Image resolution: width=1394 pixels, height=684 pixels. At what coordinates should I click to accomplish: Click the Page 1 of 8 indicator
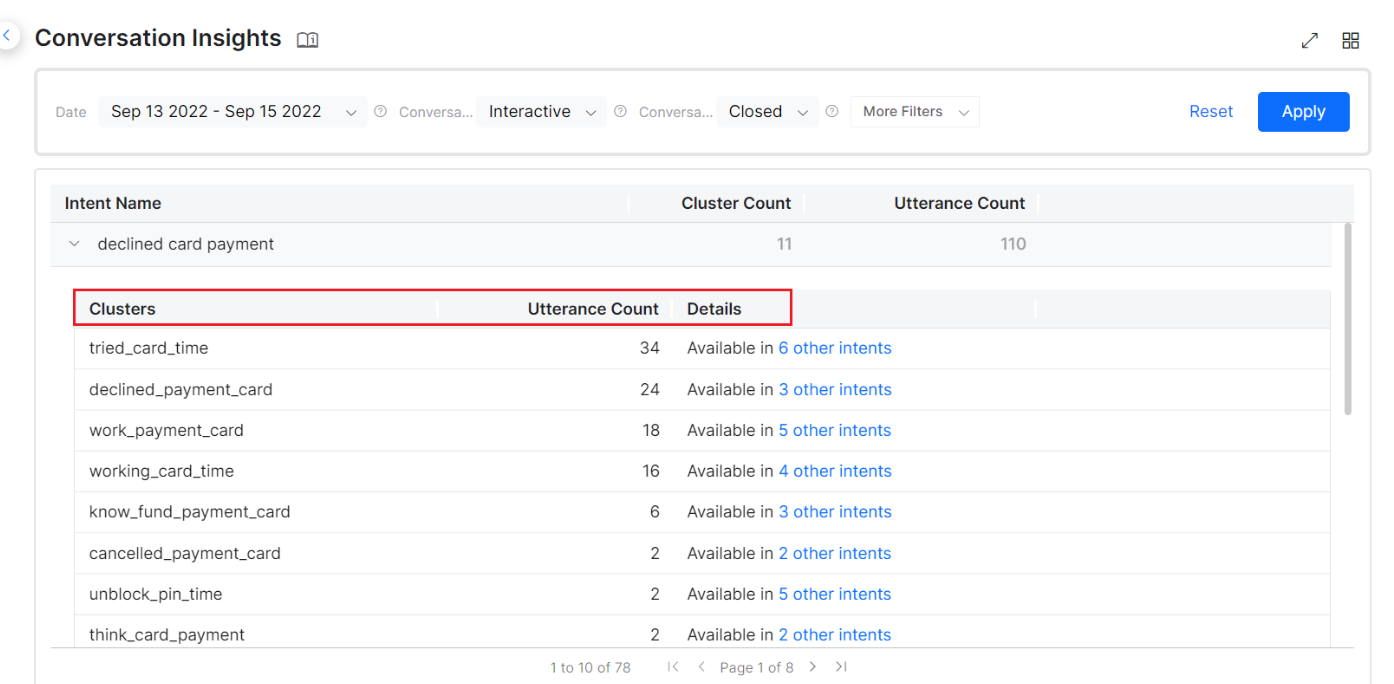(756, 667)
